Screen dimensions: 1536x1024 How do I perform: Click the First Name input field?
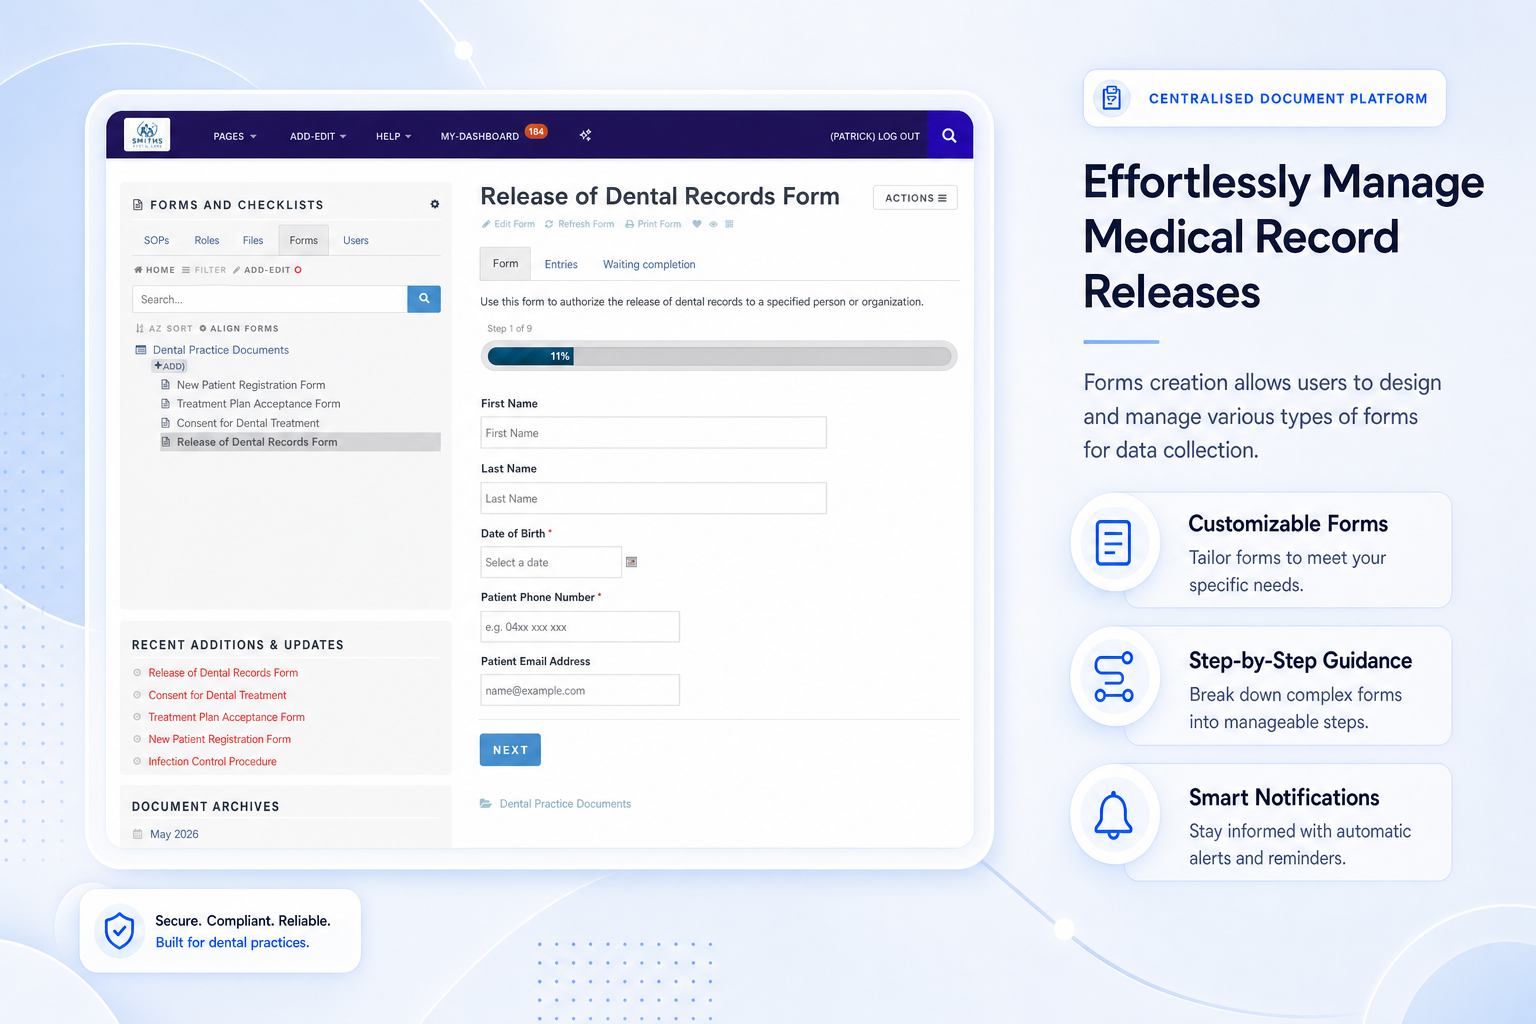[653, 433]
